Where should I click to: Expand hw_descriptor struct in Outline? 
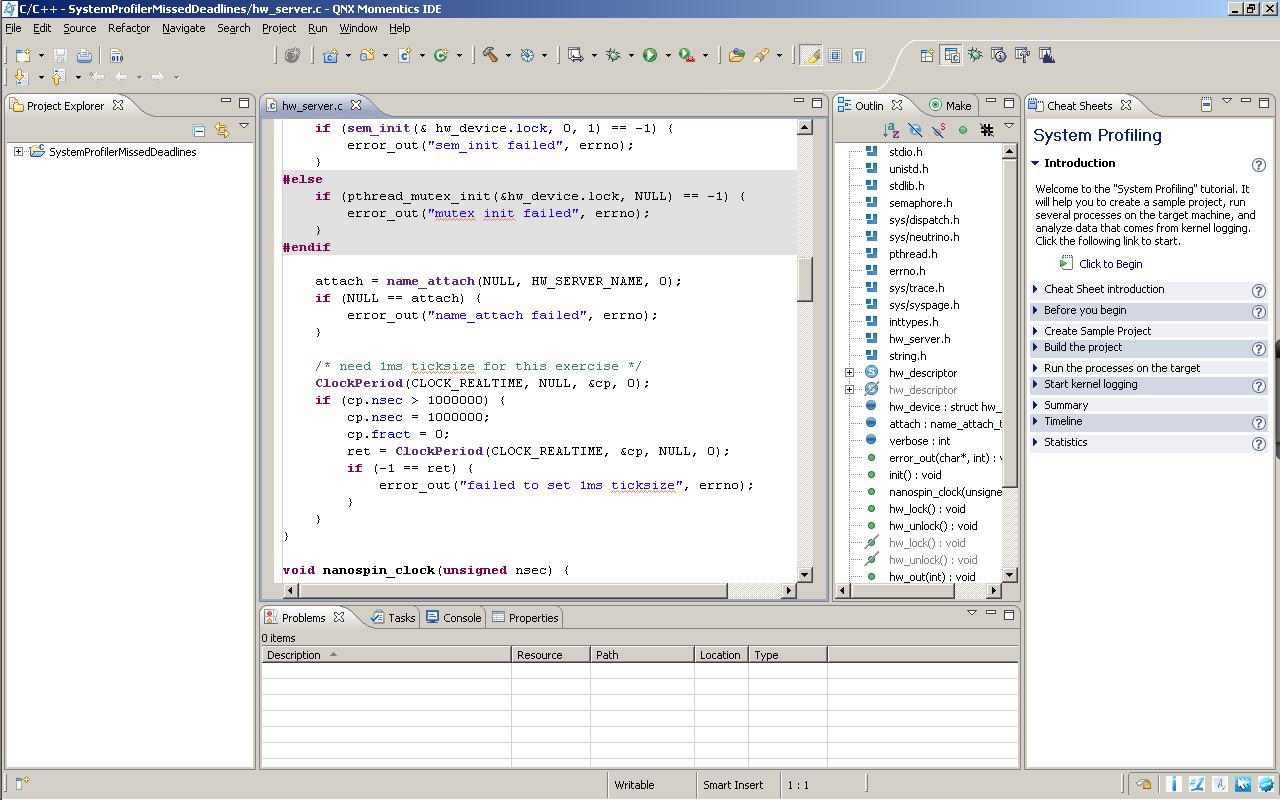pos(849,373)
